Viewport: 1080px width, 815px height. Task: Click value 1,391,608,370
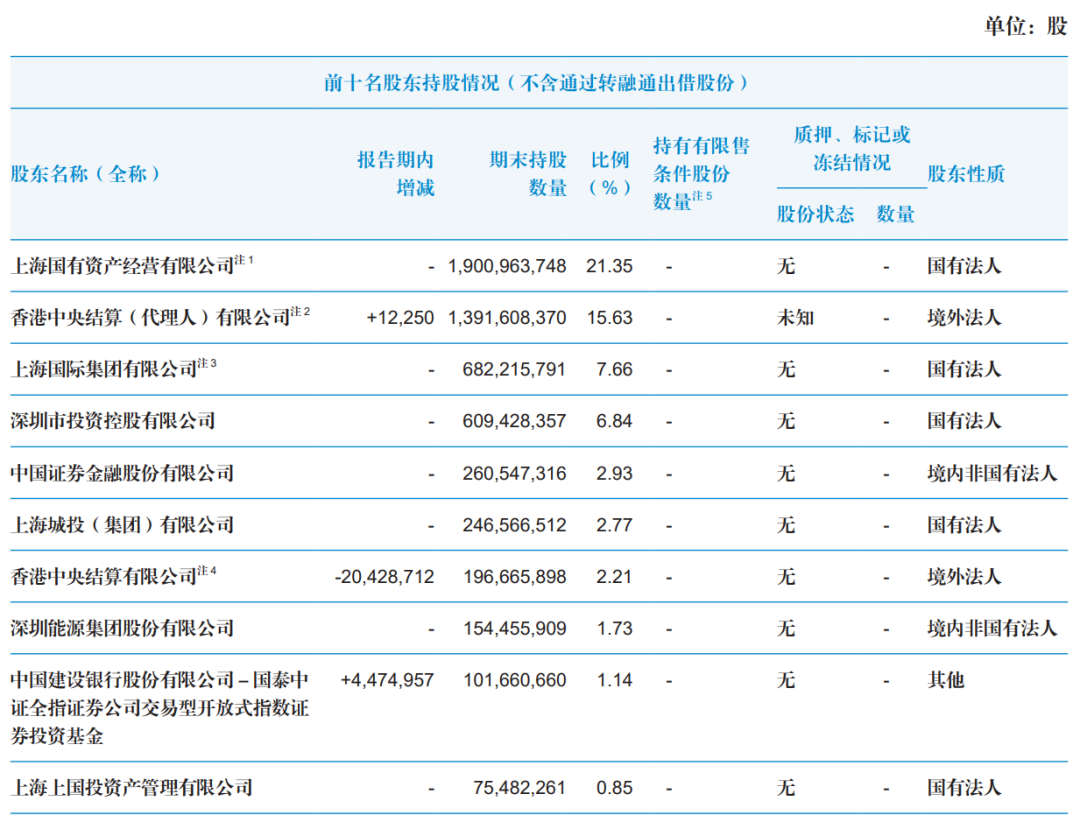(x=507, y=318)
